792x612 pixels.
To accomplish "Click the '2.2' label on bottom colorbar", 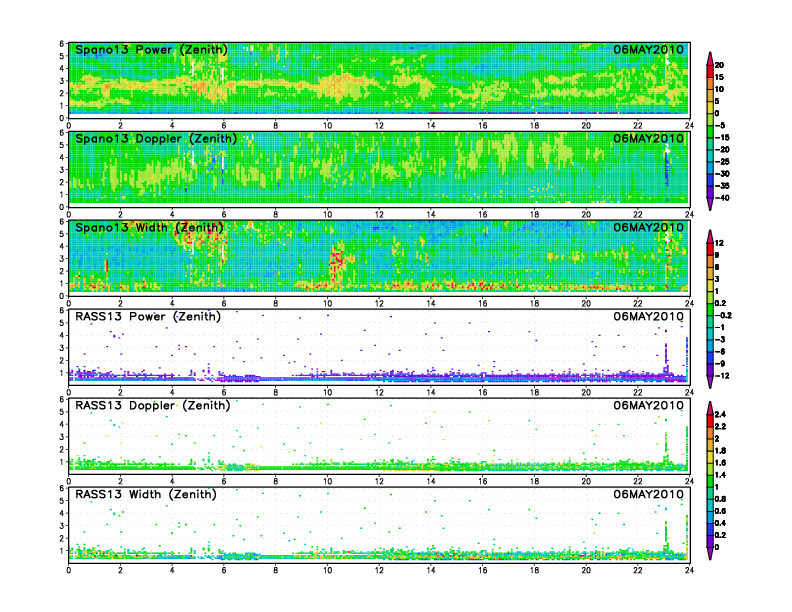I will point(720,427).
